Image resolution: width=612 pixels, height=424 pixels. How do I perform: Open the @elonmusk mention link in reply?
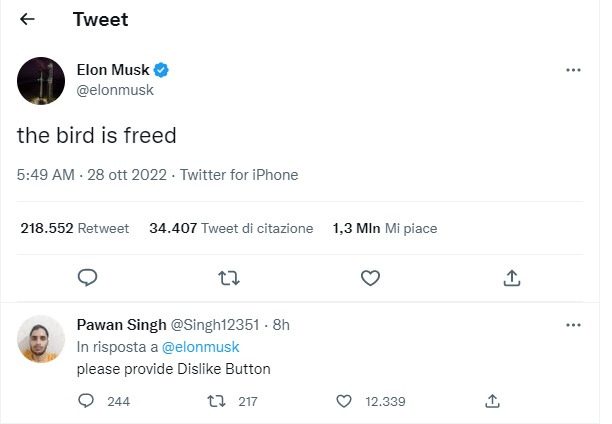pos(201,347)
